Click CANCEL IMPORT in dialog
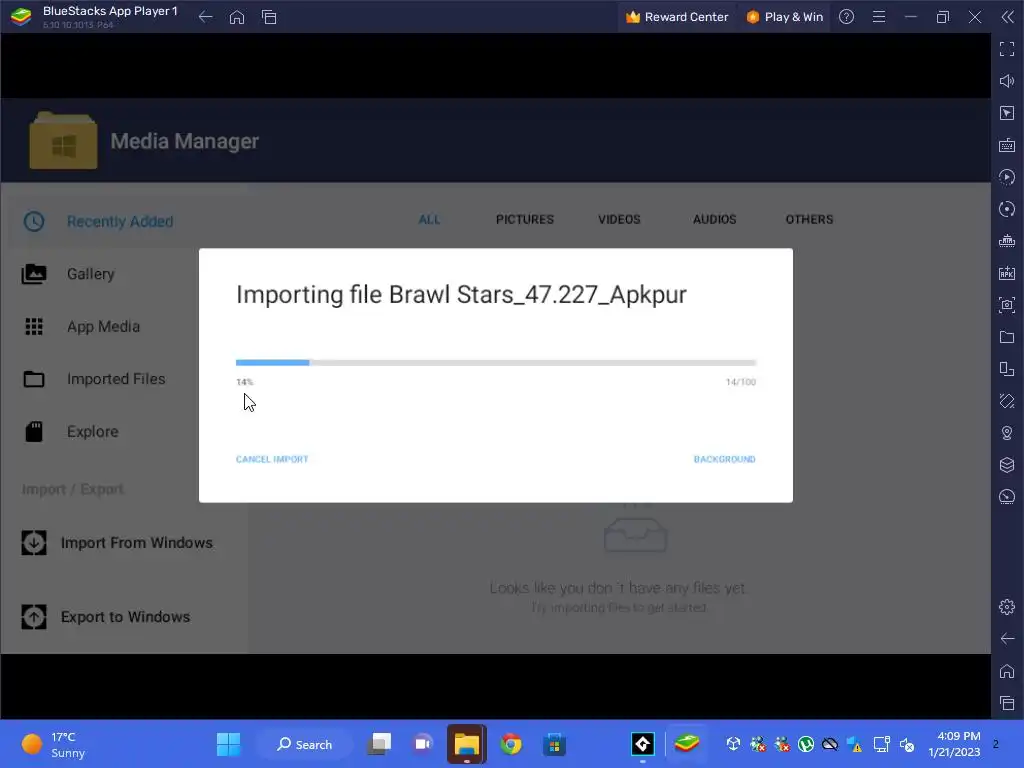This screenshot has width=1024, height=768. click(x=272, y=459)
